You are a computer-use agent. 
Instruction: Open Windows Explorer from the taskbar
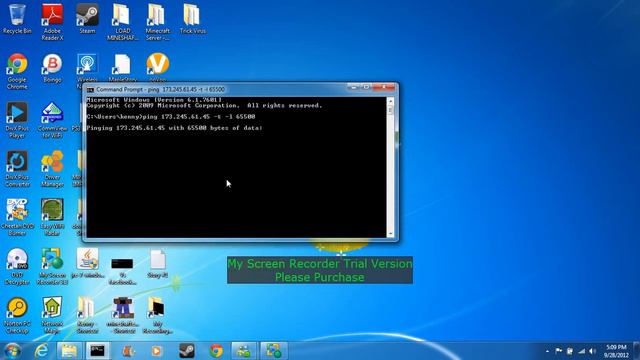tap(69, 351)
